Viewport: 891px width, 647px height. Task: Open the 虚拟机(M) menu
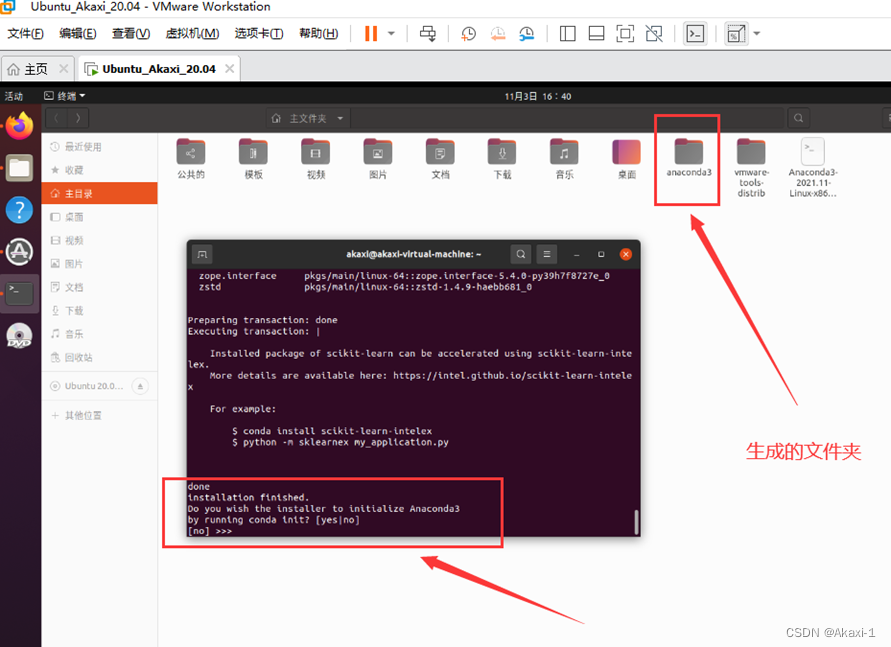[x=192, y=34]
